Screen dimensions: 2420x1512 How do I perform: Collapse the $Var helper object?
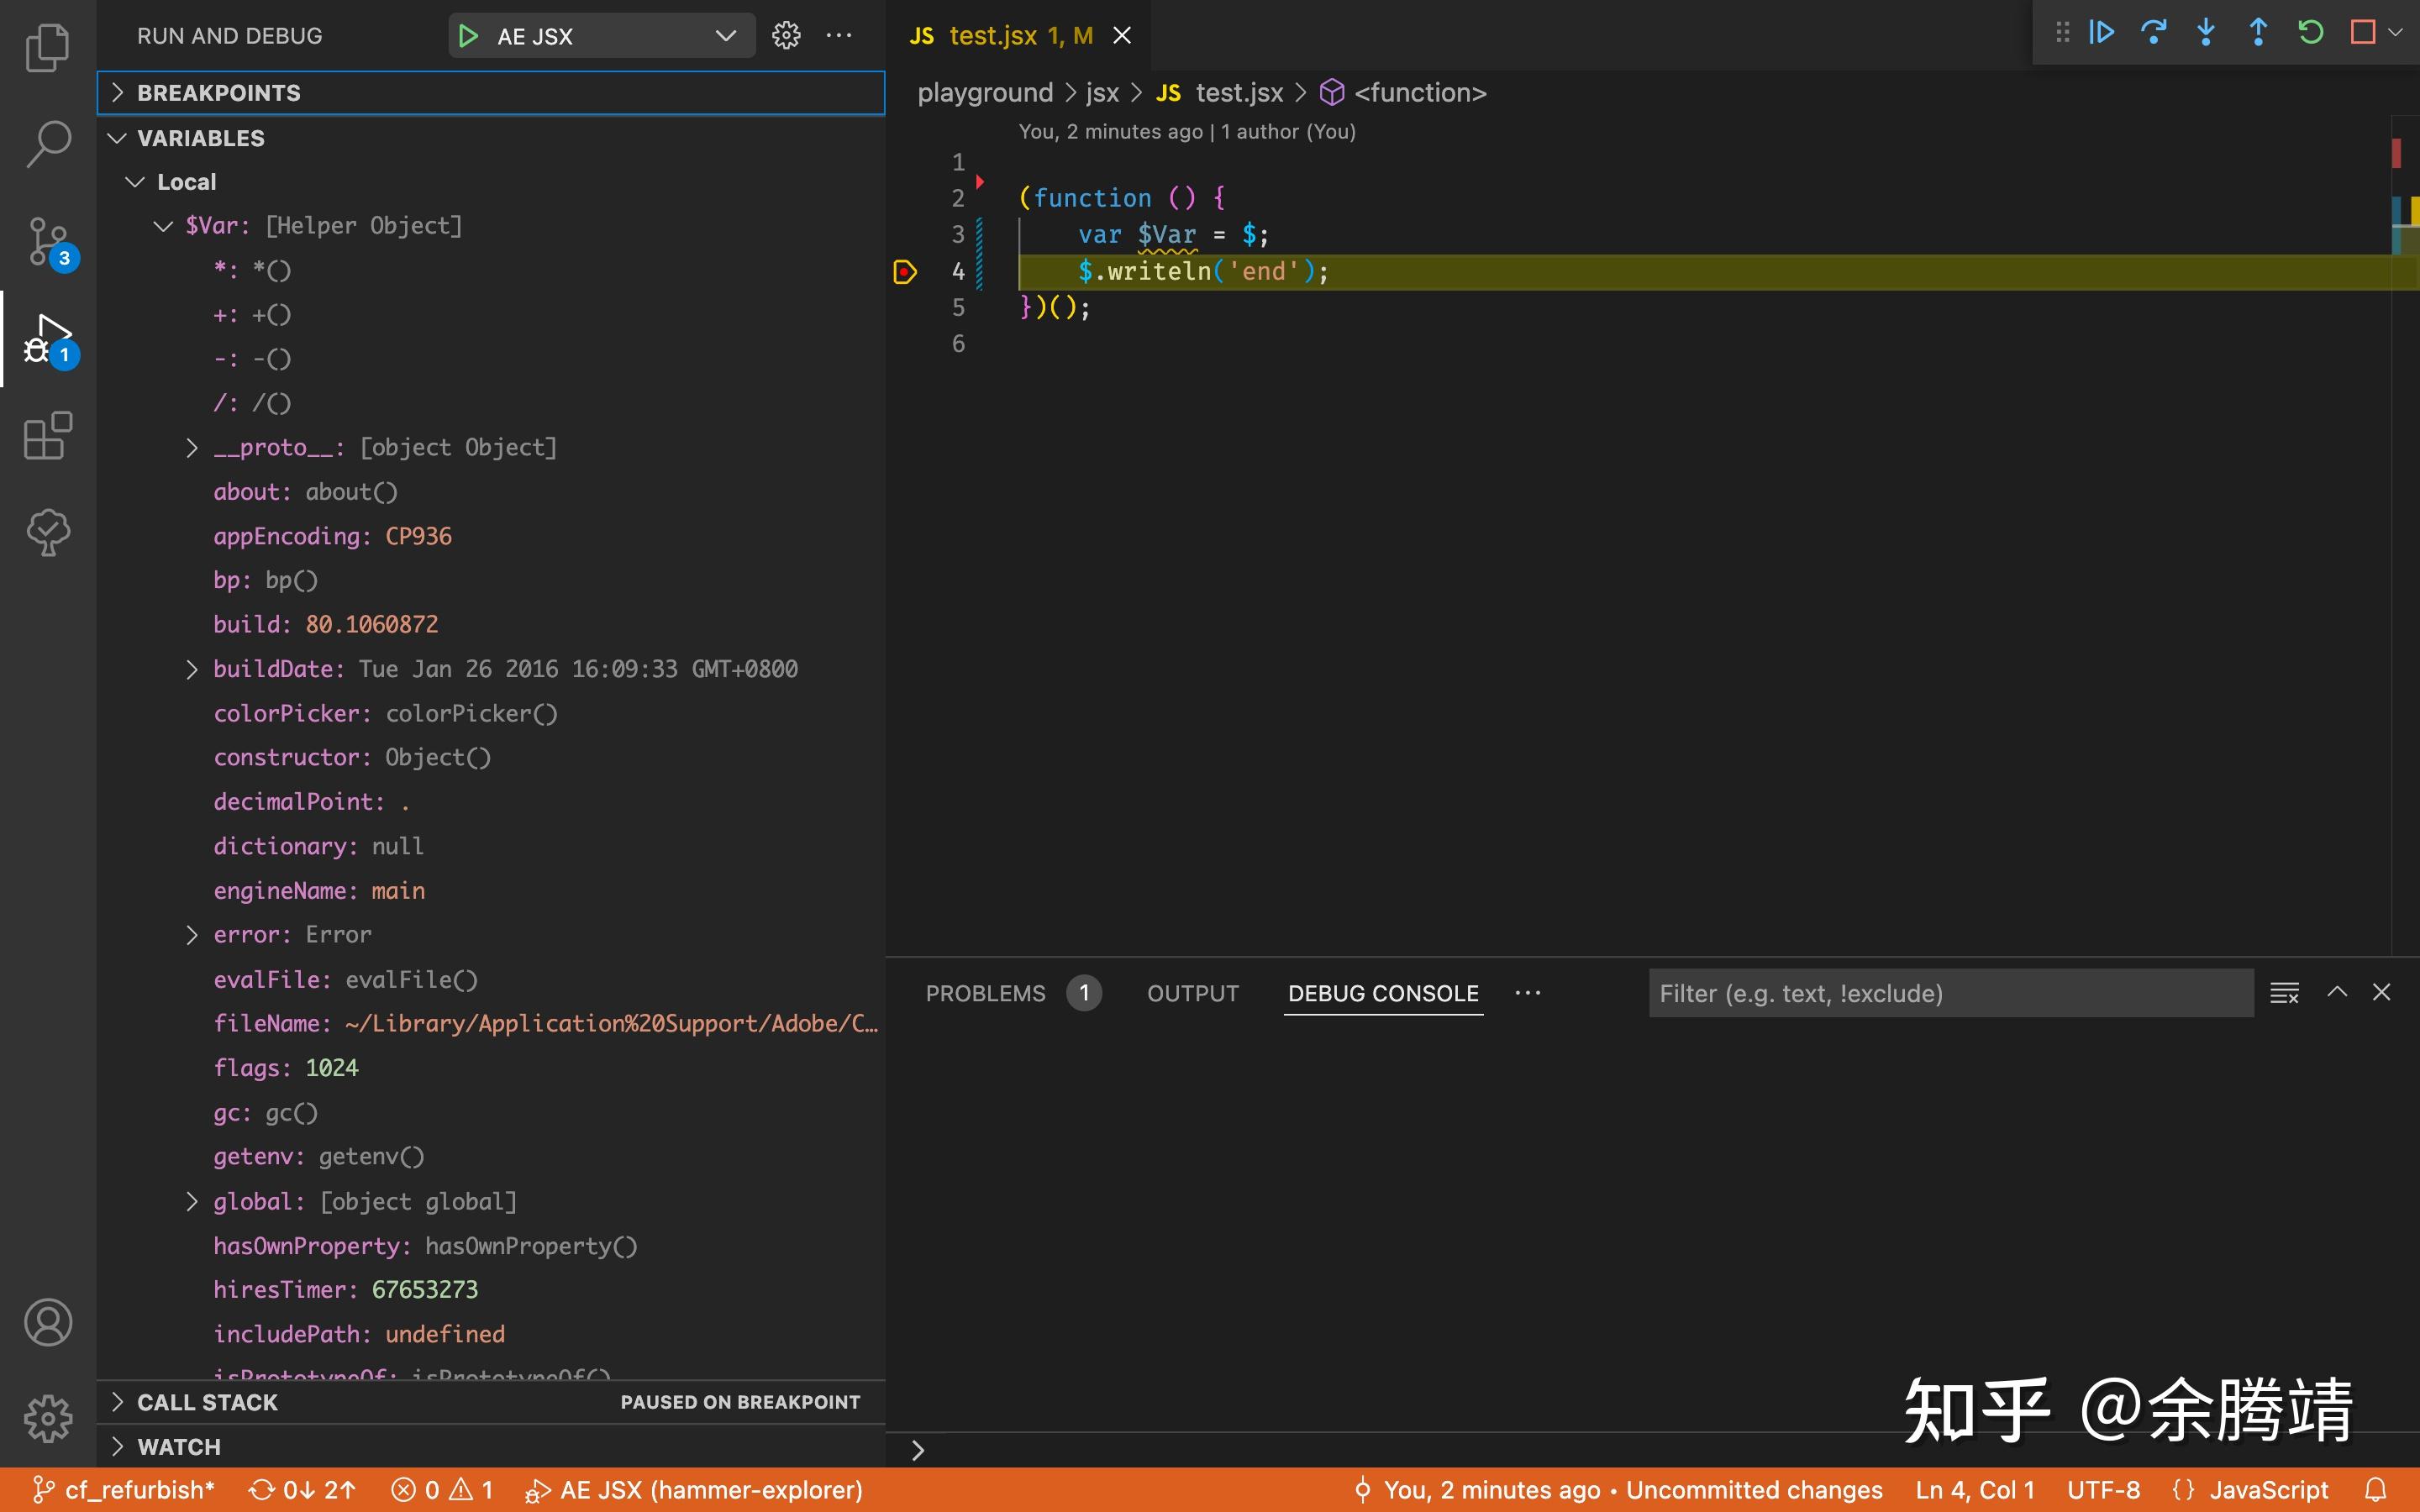point(163,226)
